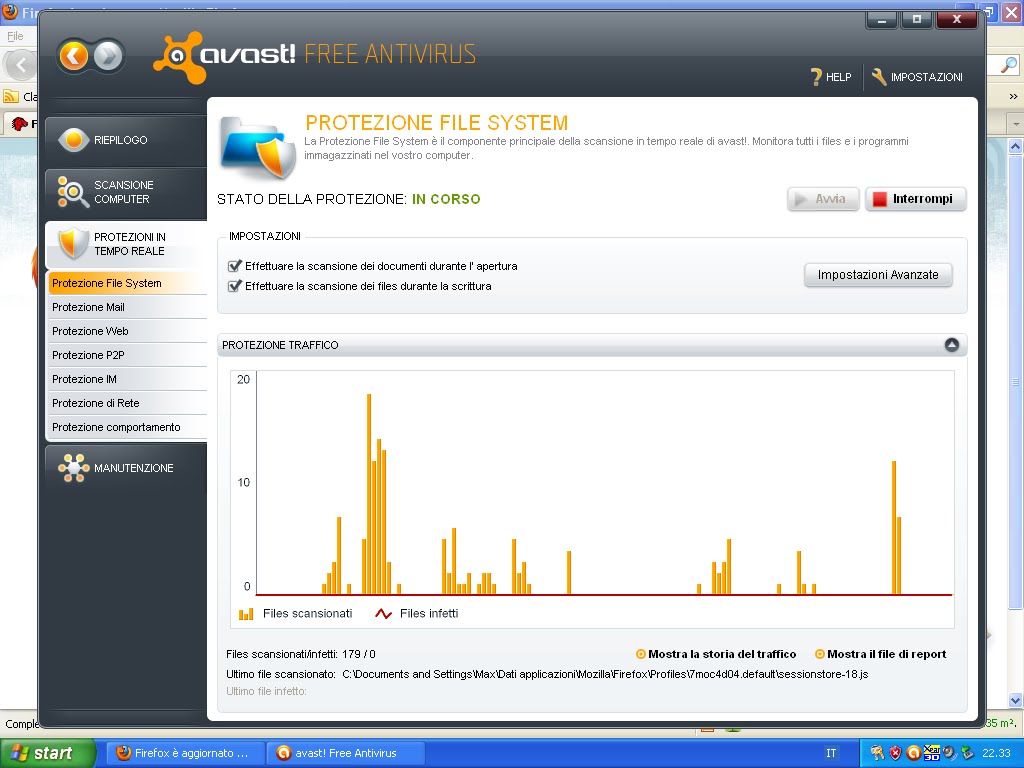Open the MANUTENZIONE section
The width and height of the screenshot is (1024, 768).
pos(126,468)
